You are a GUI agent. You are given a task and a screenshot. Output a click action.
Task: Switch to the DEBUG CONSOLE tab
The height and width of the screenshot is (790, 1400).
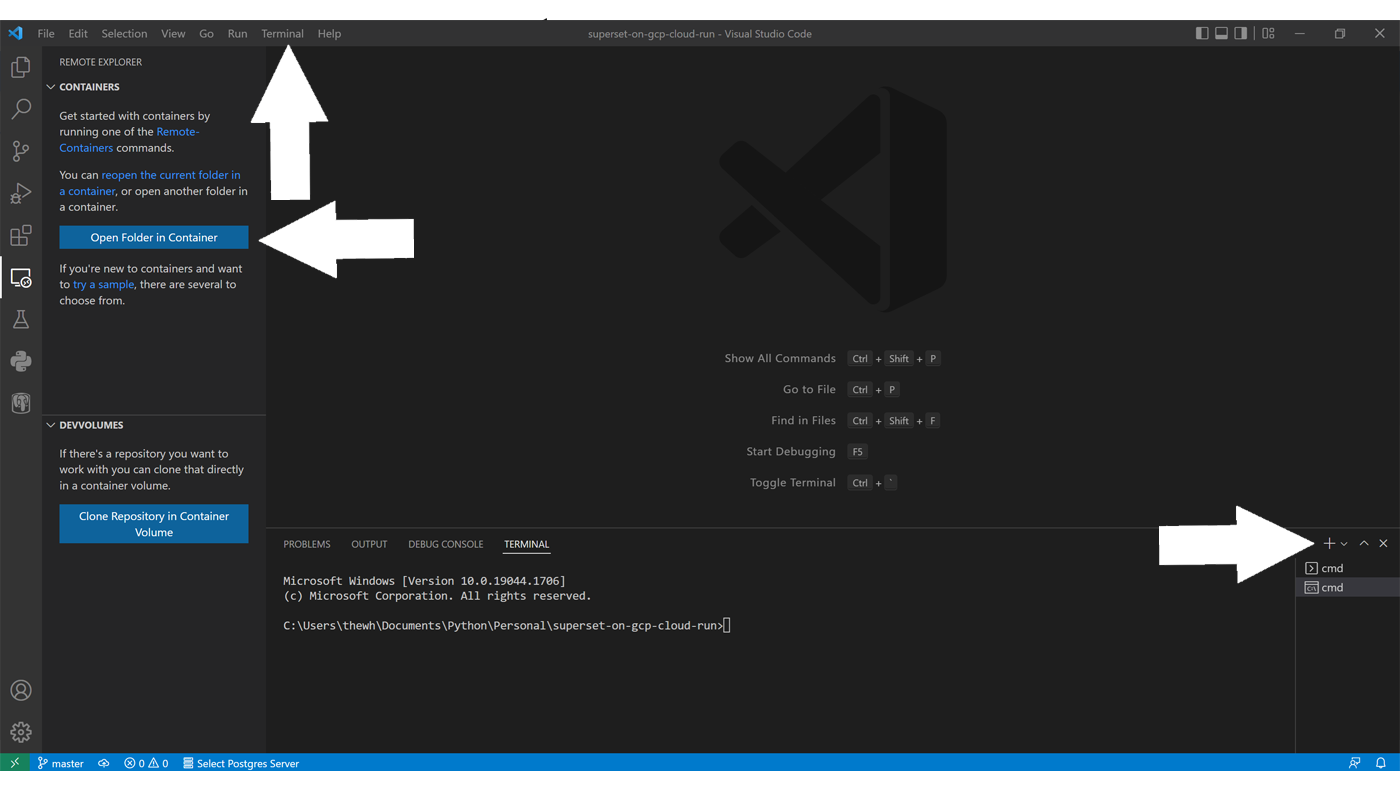point(446,544)
